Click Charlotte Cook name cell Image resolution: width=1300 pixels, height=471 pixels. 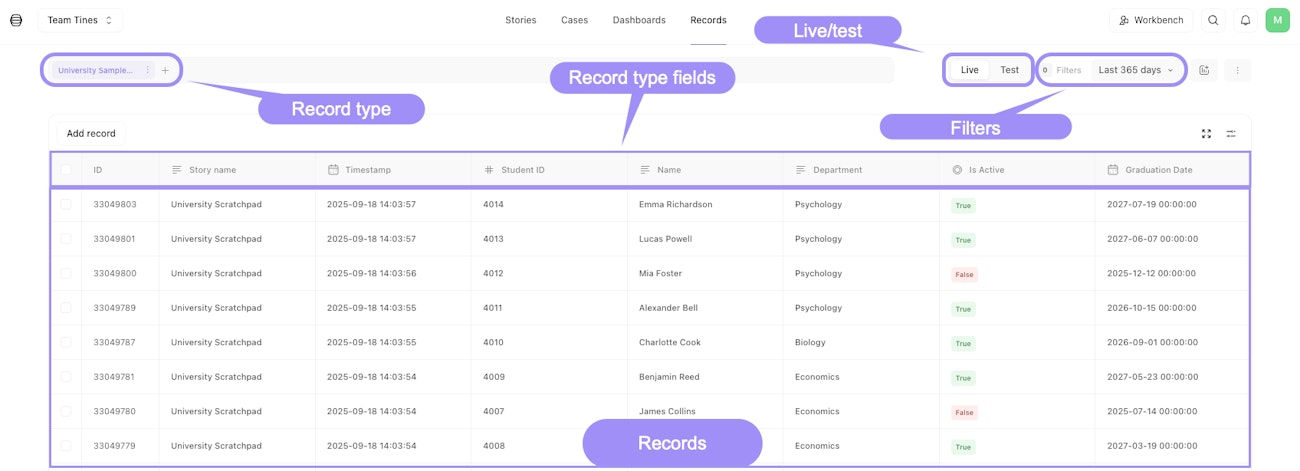[670, 342]
